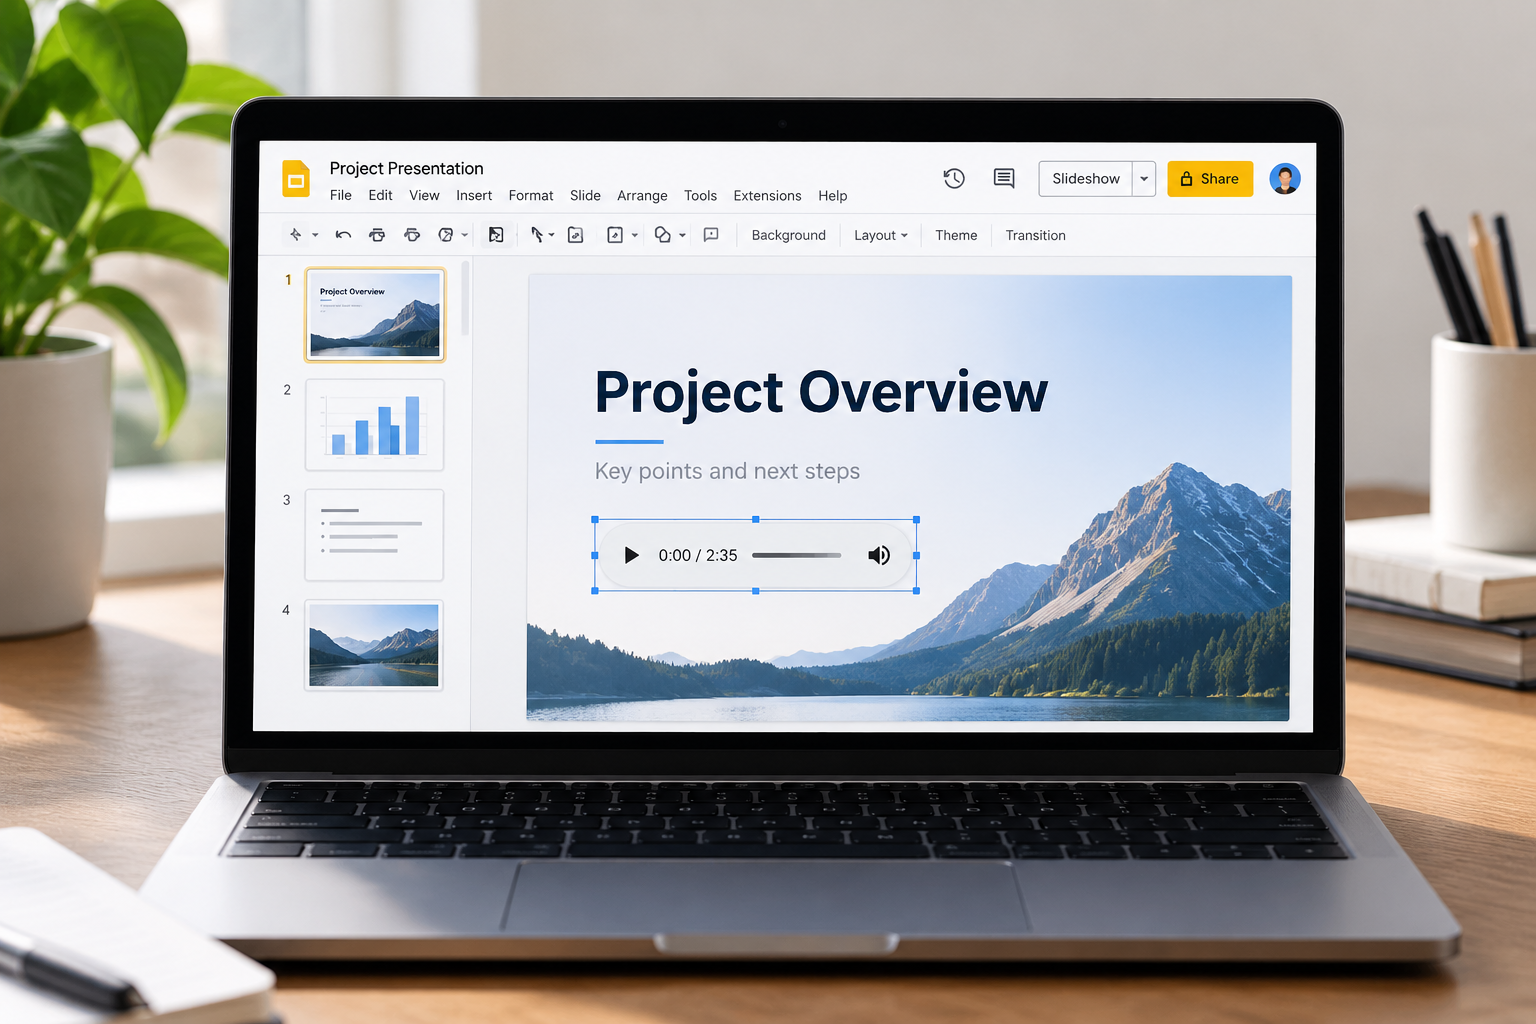
Task: Select the cursor arrow select tool
Action: point(537,235)
